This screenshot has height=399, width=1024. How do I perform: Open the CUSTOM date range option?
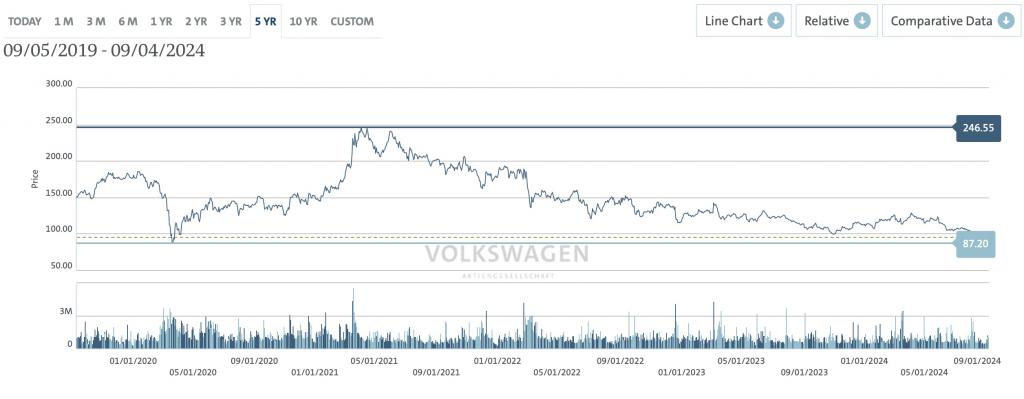pyautogui.click(x=352, y=21)
